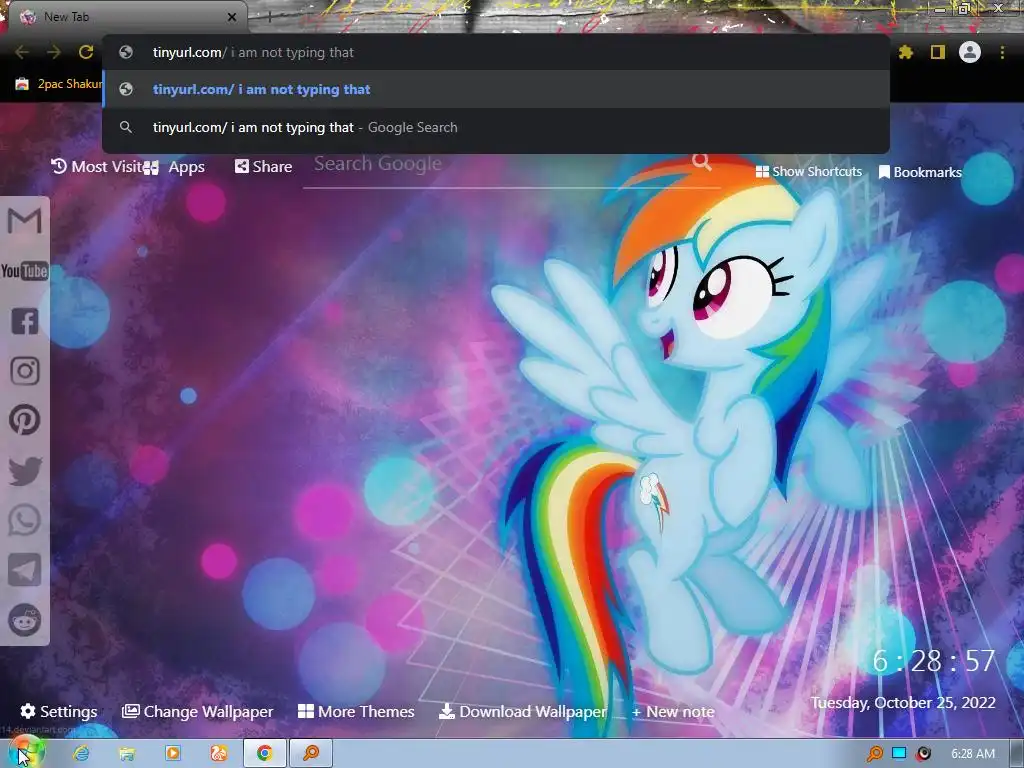Open Pinterest sidebar shortcut

pyautogui.click(x=25, y=420)
